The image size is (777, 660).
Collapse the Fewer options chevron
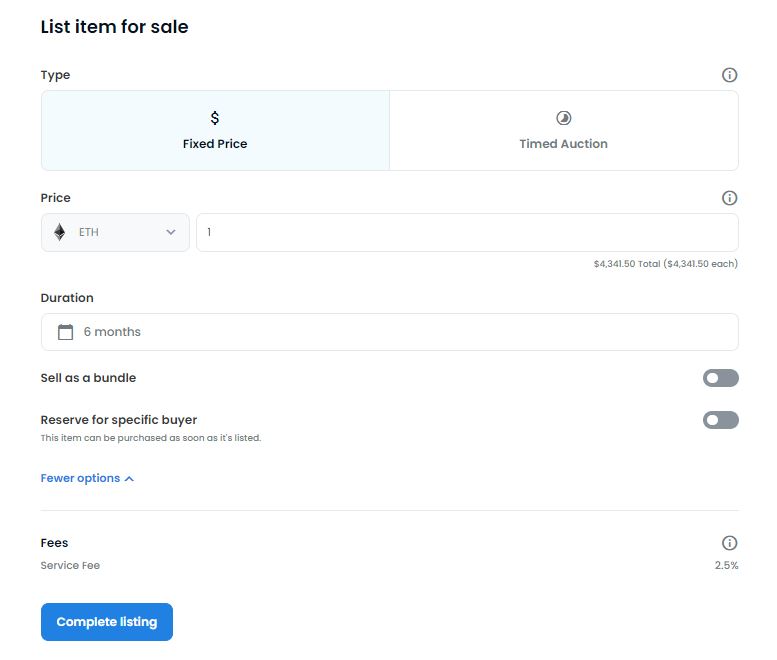(129, 479)
